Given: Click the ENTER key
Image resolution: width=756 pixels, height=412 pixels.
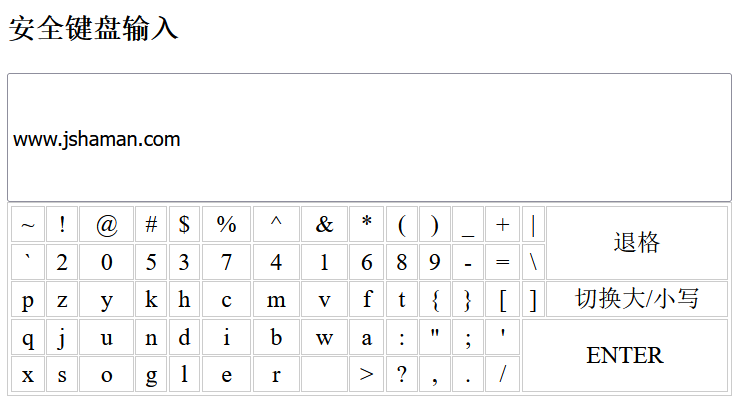Looking at the screenshot, I should (x=625, y=356).
